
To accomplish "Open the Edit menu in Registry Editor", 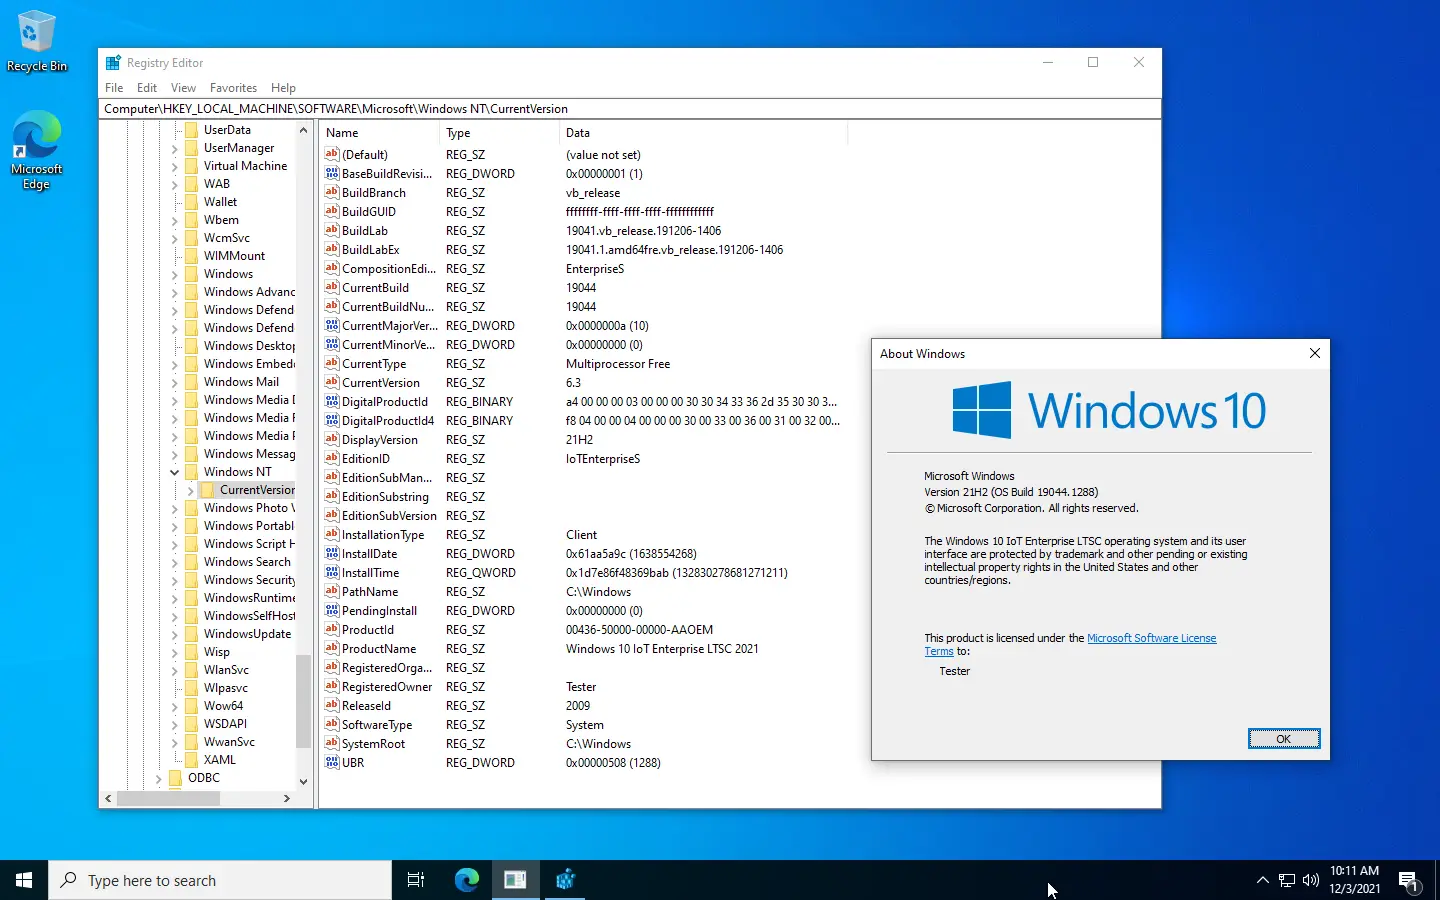I will tap(147, 88).
